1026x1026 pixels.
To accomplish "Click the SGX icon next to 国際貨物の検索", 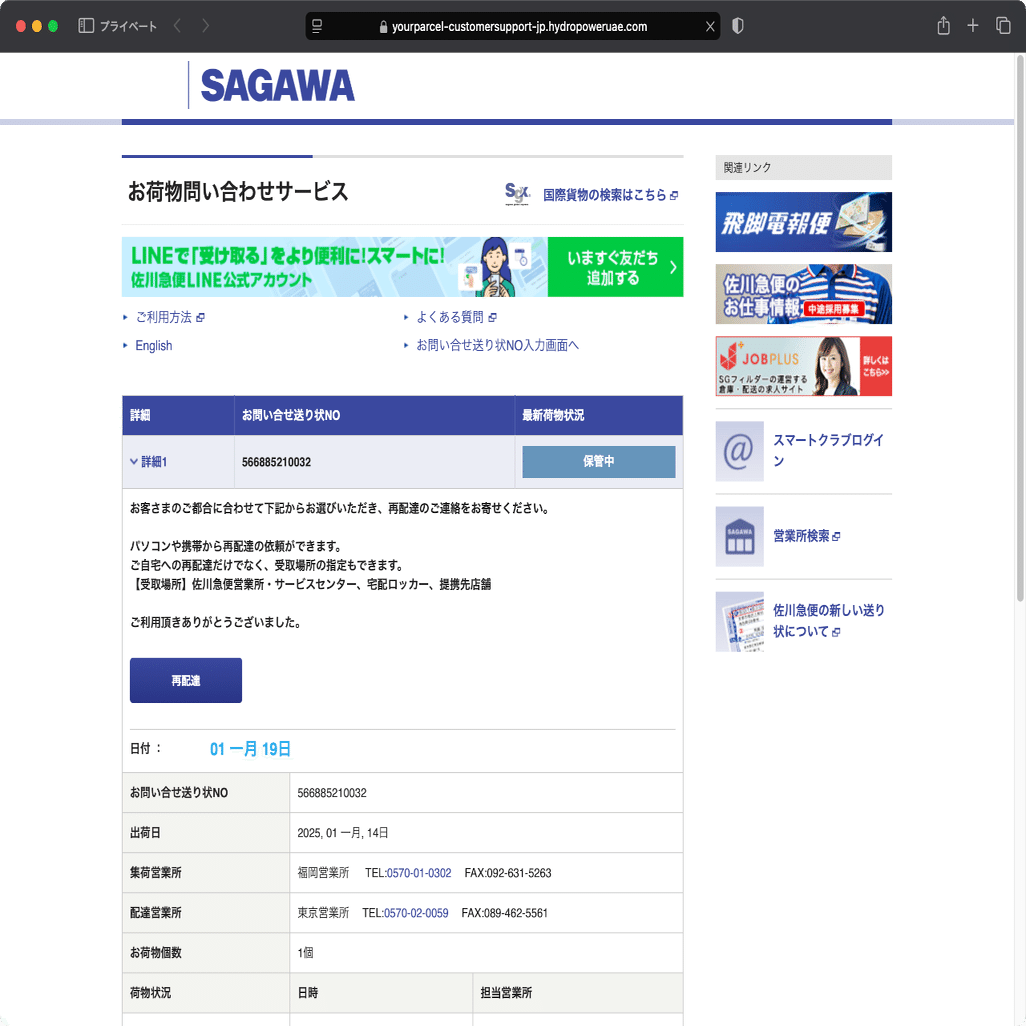I will point(517,195).
